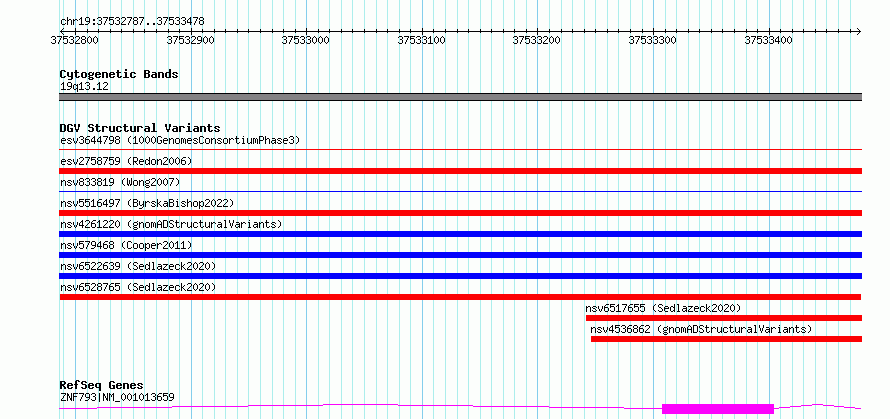This screenshot has height=419, width=890.
Task: Open variant nsv6522639 (Sedlazeck2020) label
Action: (138, 266)
